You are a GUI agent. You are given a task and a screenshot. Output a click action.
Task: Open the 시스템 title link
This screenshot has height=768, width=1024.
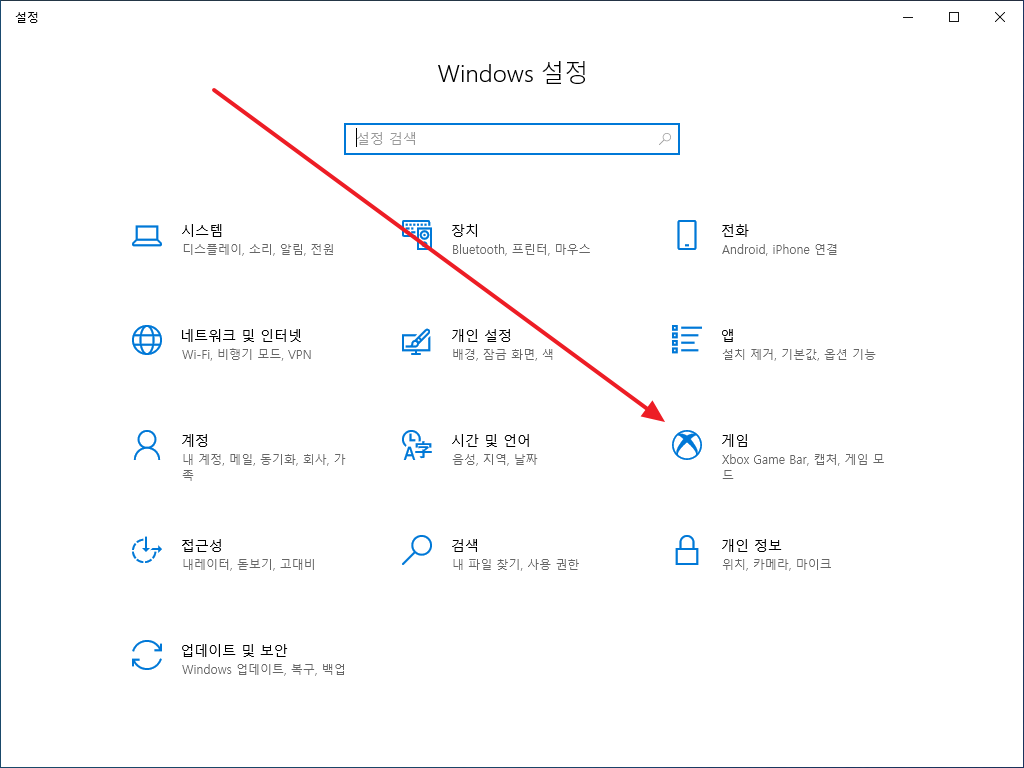[x=202, y=230]
